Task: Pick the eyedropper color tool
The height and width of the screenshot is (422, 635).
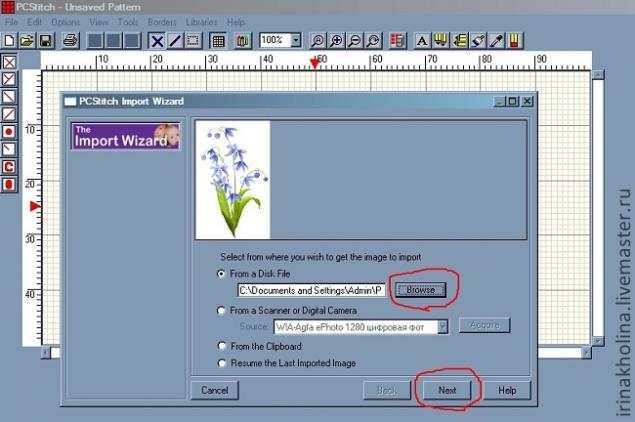Action: [496, 41]
